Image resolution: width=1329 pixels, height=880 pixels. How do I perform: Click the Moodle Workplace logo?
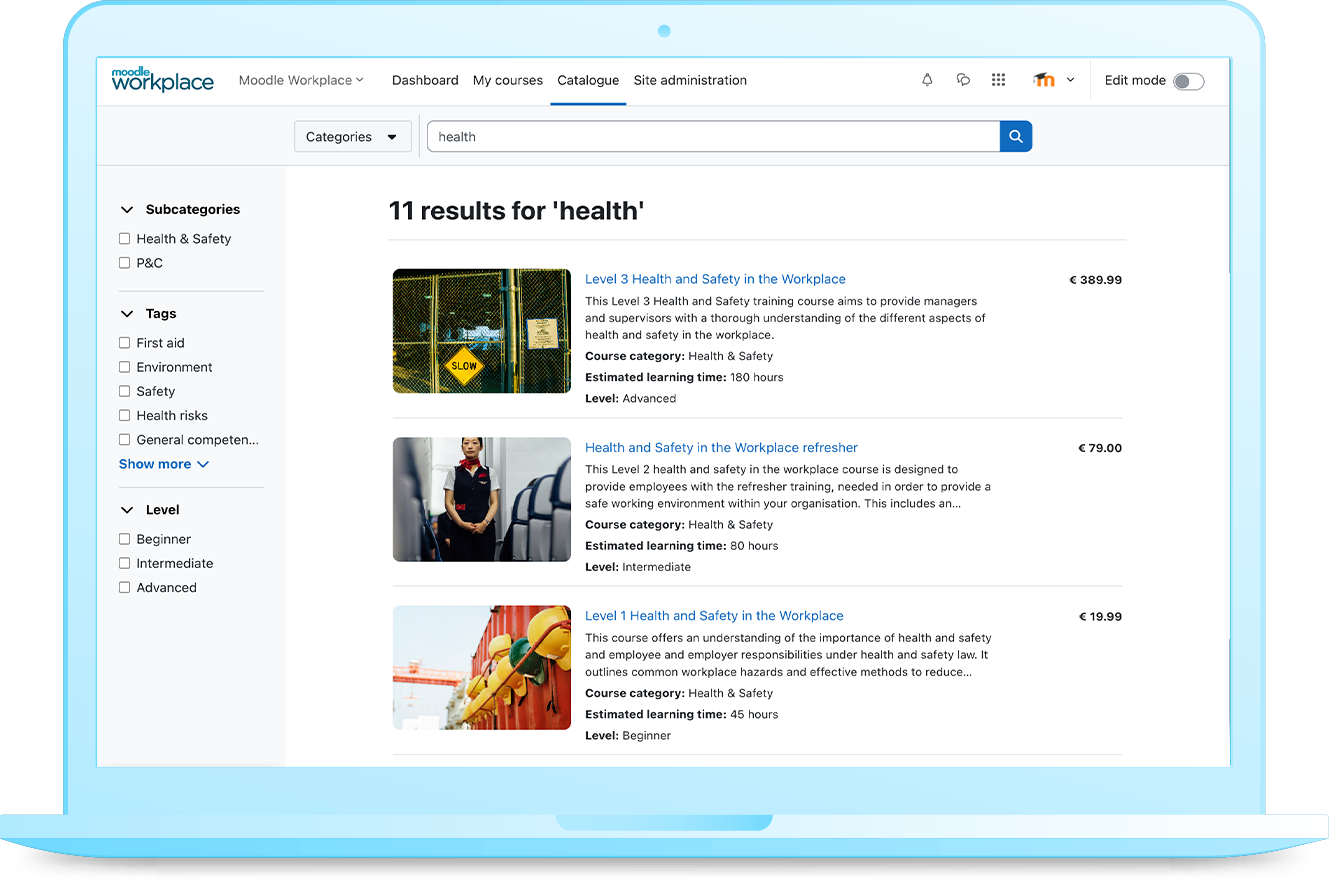(x=162, y=80)
